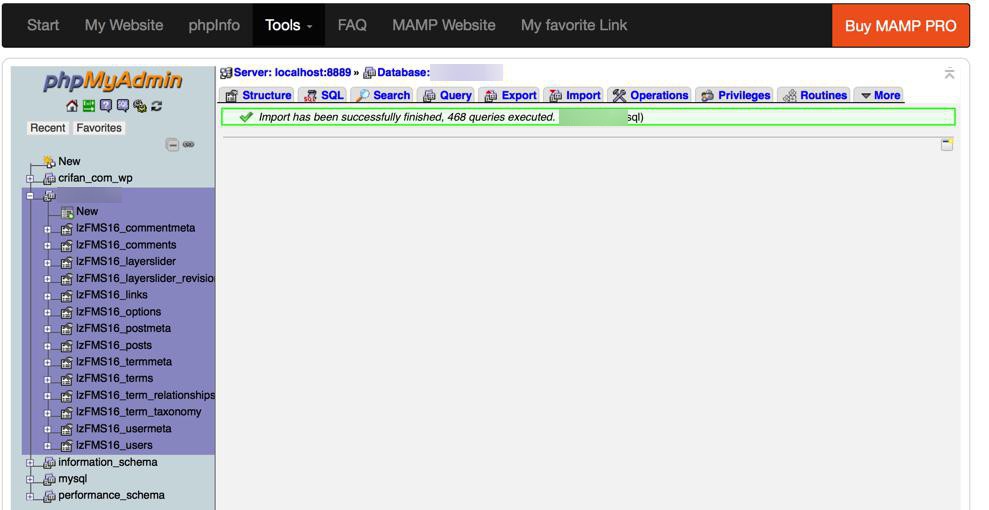Screen dimensions: 989x510
Task: Open phpInfo in the top bar
Action: click(x=214, y=25)
